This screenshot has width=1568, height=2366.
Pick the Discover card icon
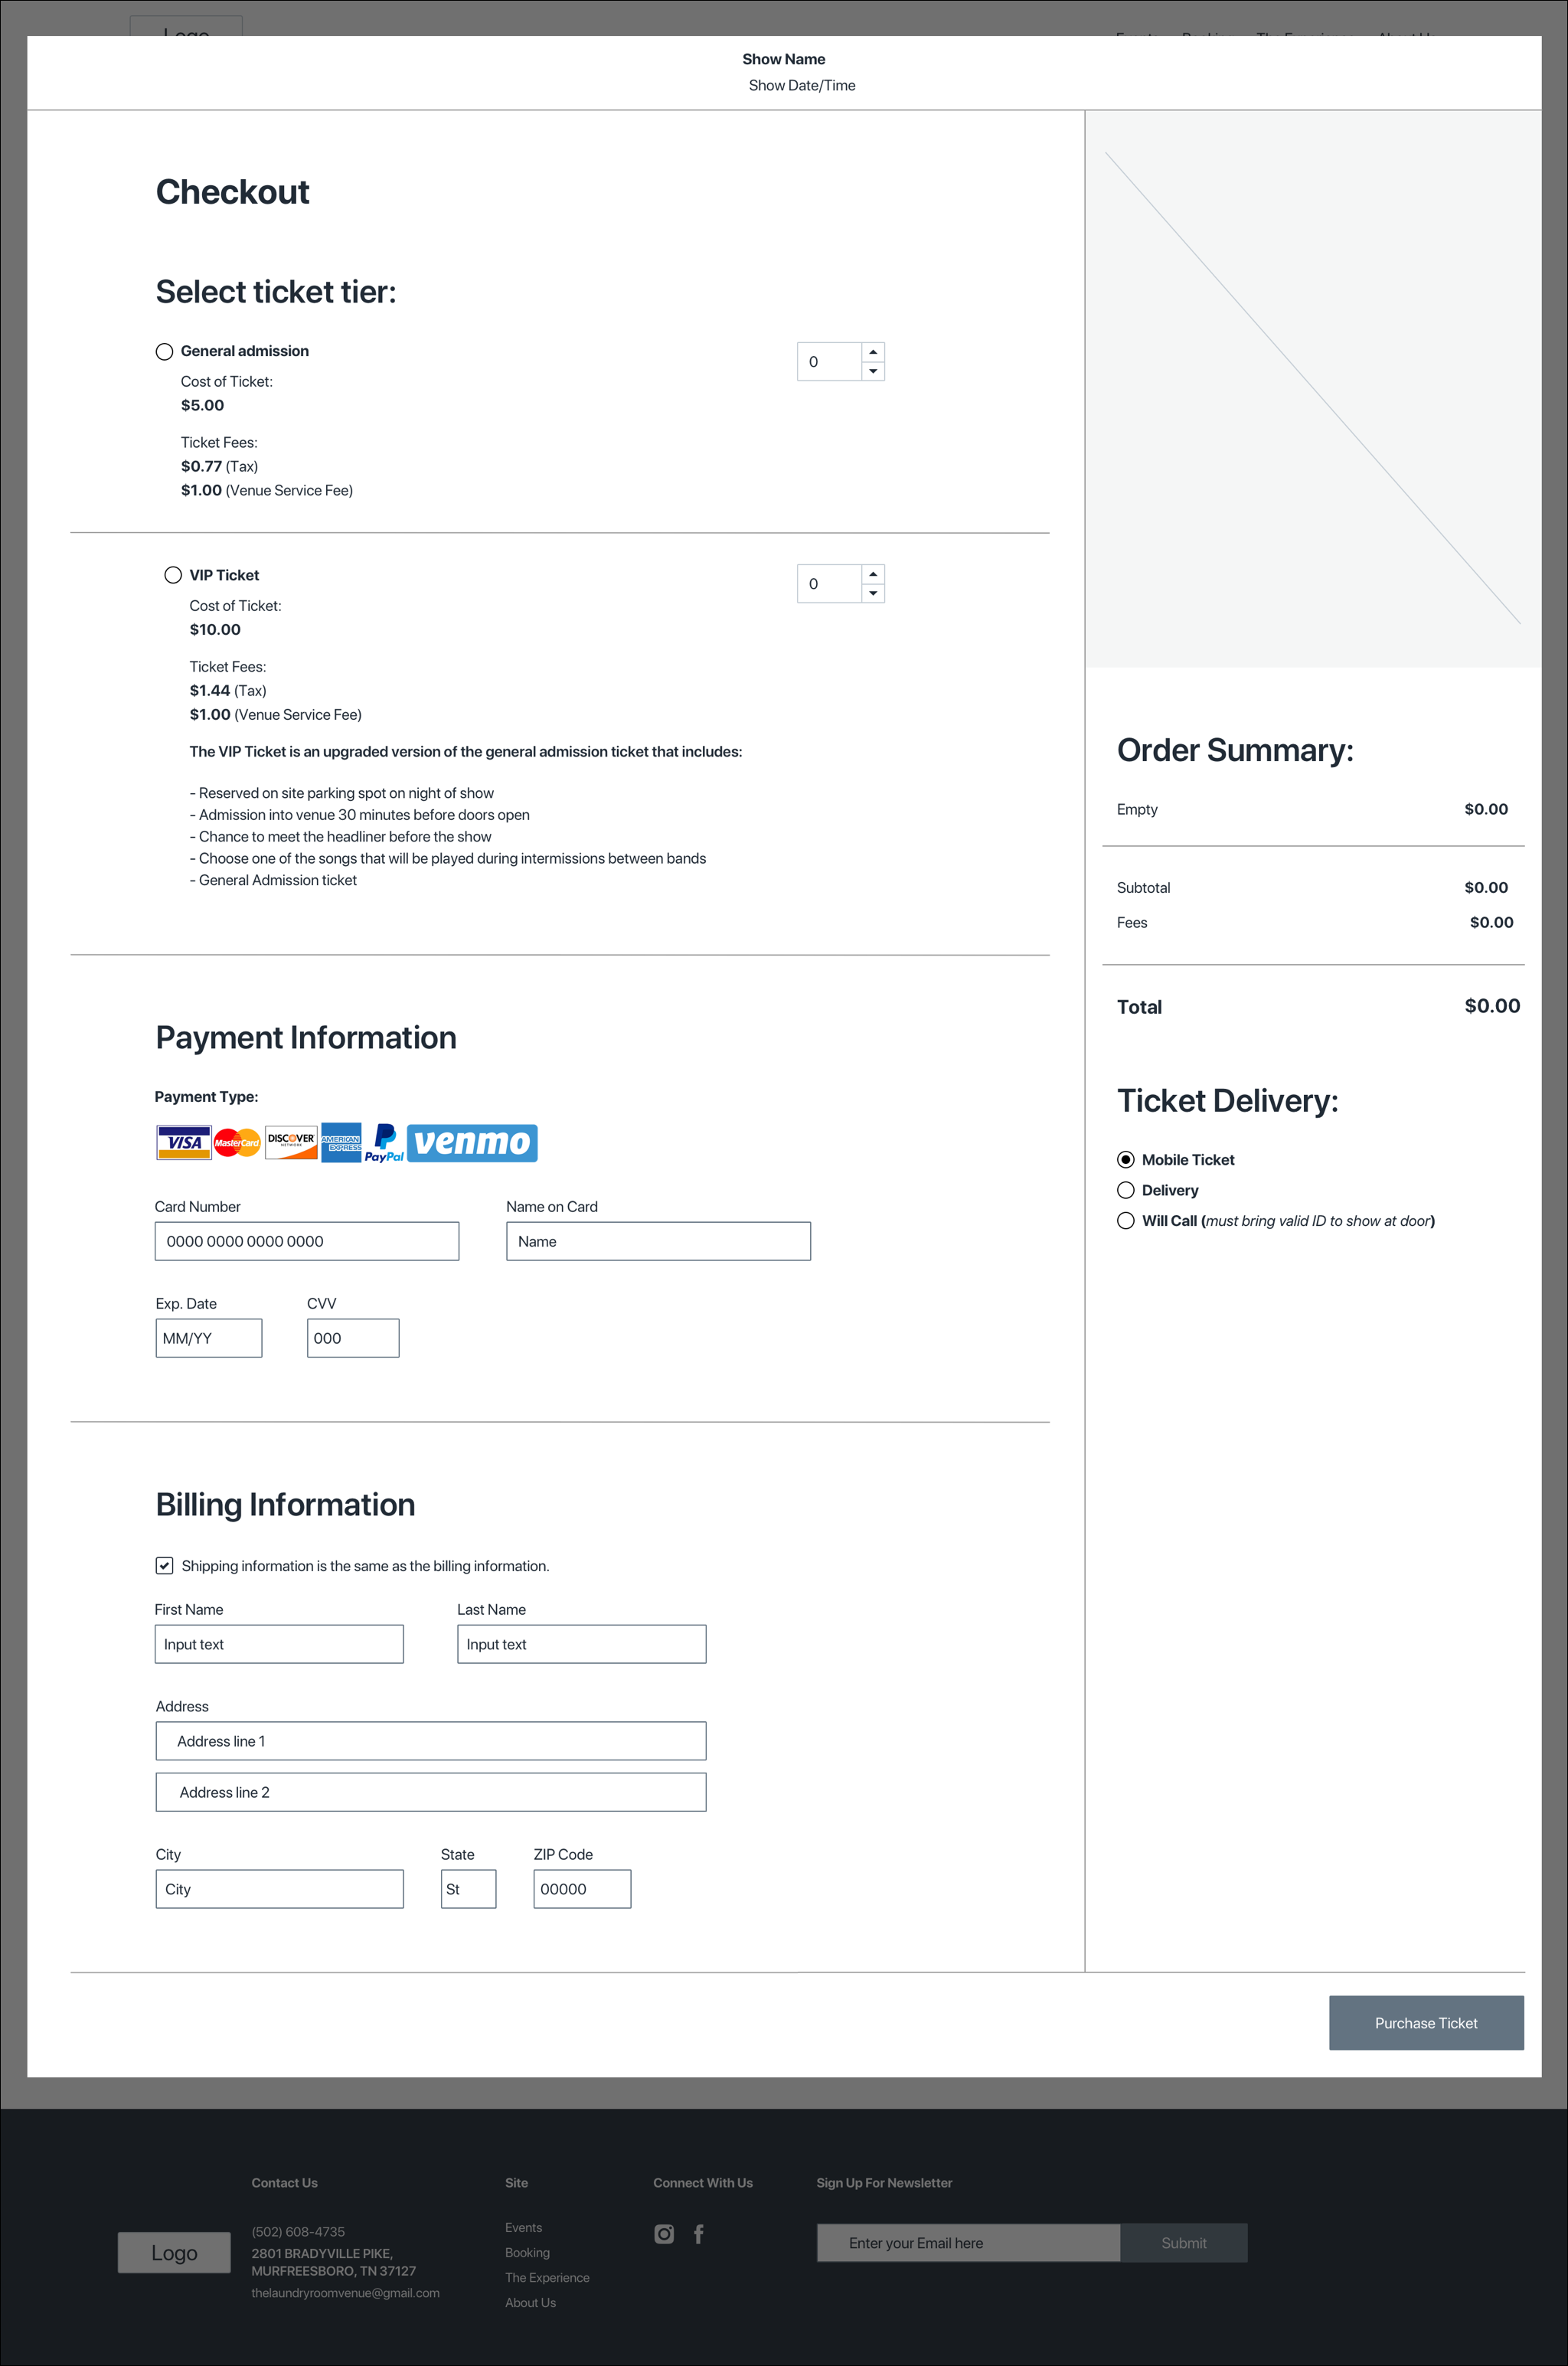[291, 1142]
